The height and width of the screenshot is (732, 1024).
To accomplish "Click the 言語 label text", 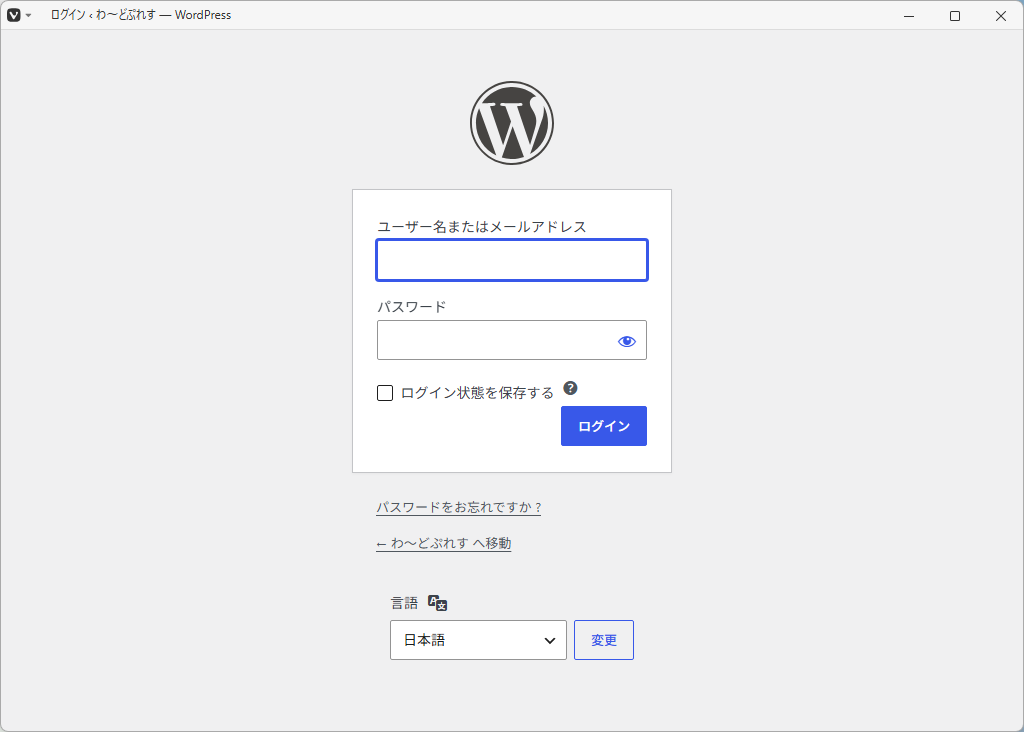I will click(404, 603).
